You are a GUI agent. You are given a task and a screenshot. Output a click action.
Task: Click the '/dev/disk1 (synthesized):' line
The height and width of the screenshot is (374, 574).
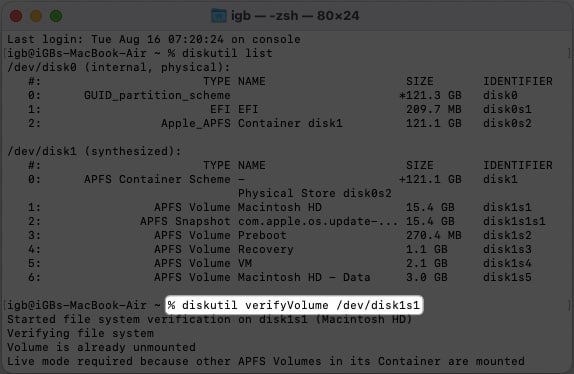point(94,151)
